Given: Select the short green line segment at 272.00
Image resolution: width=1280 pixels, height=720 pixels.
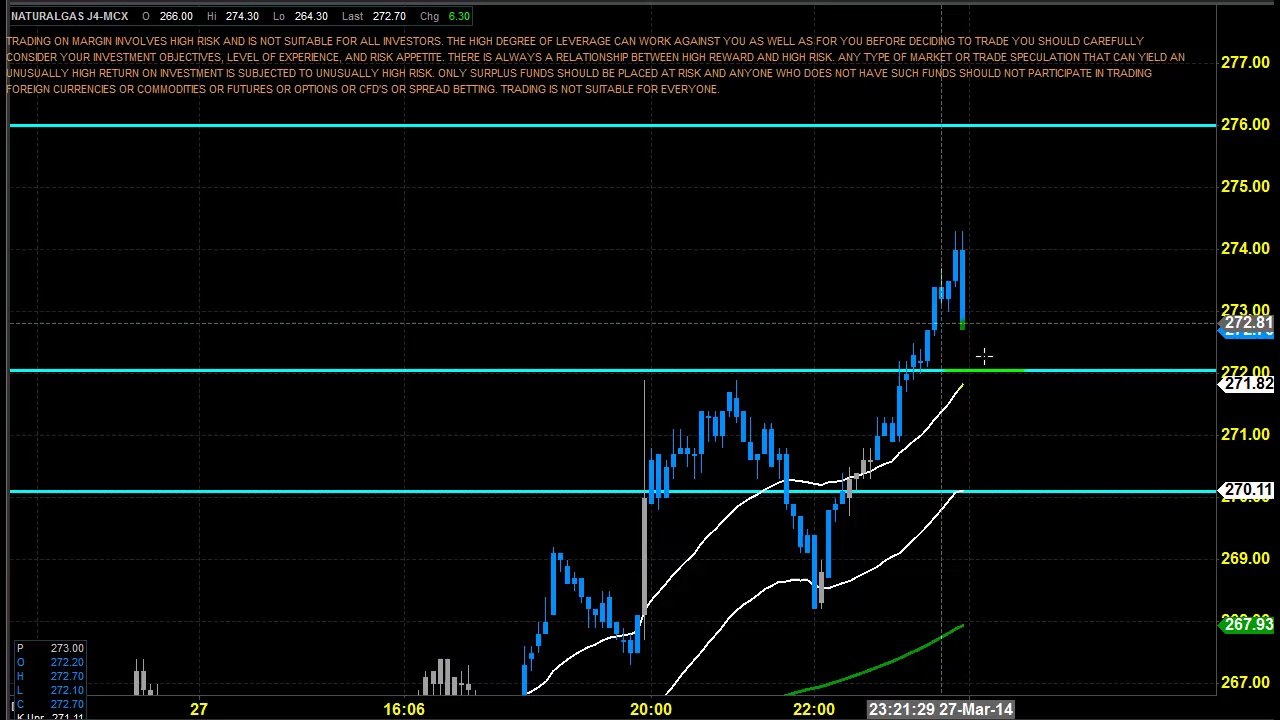Looking at the screenshot, I should [984, 371].
